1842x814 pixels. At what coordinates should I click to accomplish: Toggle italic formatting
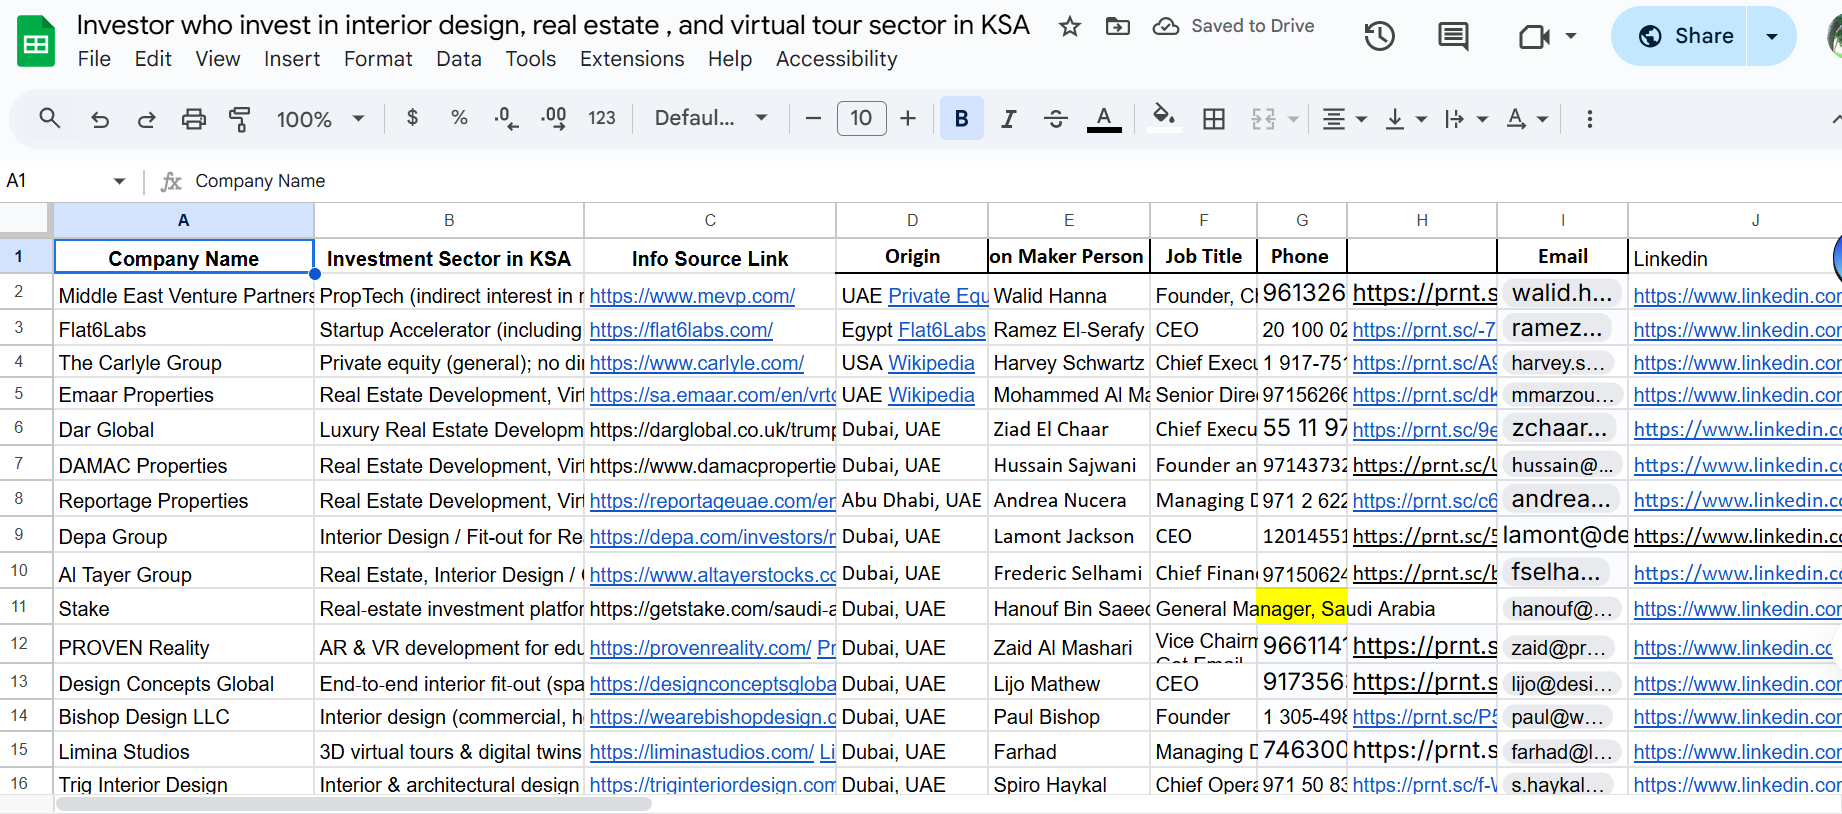tap(1008, 119)
